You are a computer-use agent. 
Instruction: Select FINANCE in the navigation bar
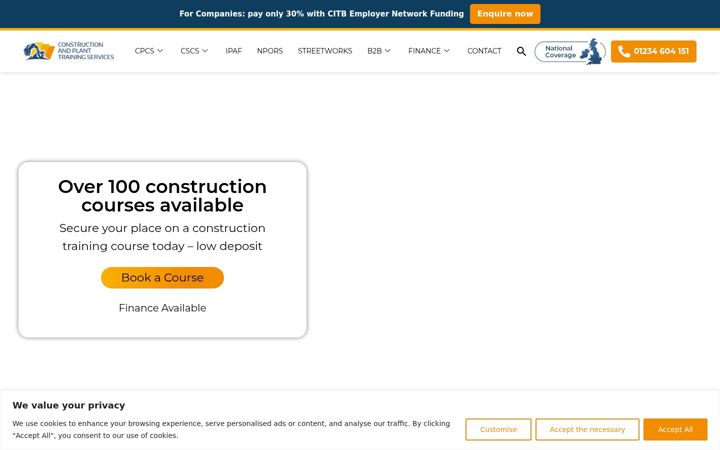[x=424, y=51]
